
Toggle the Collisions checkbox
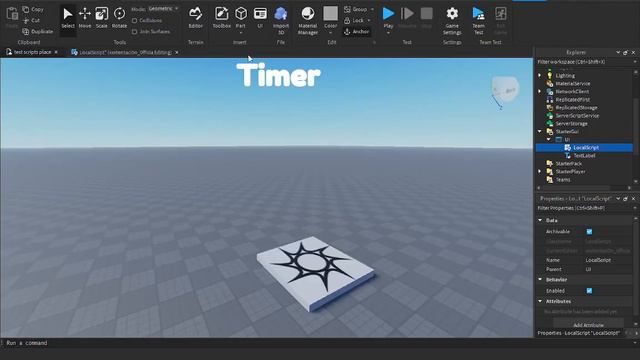click(135, 20)
